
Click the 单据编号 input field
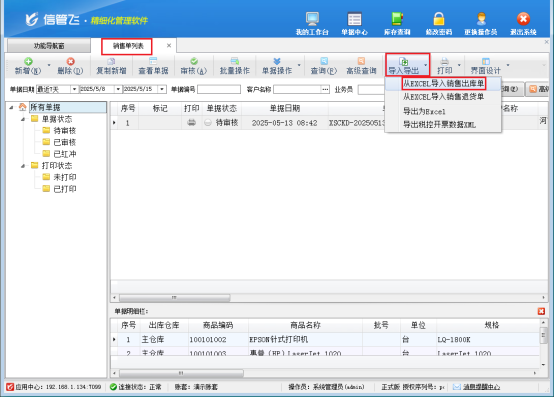[219, 89]
